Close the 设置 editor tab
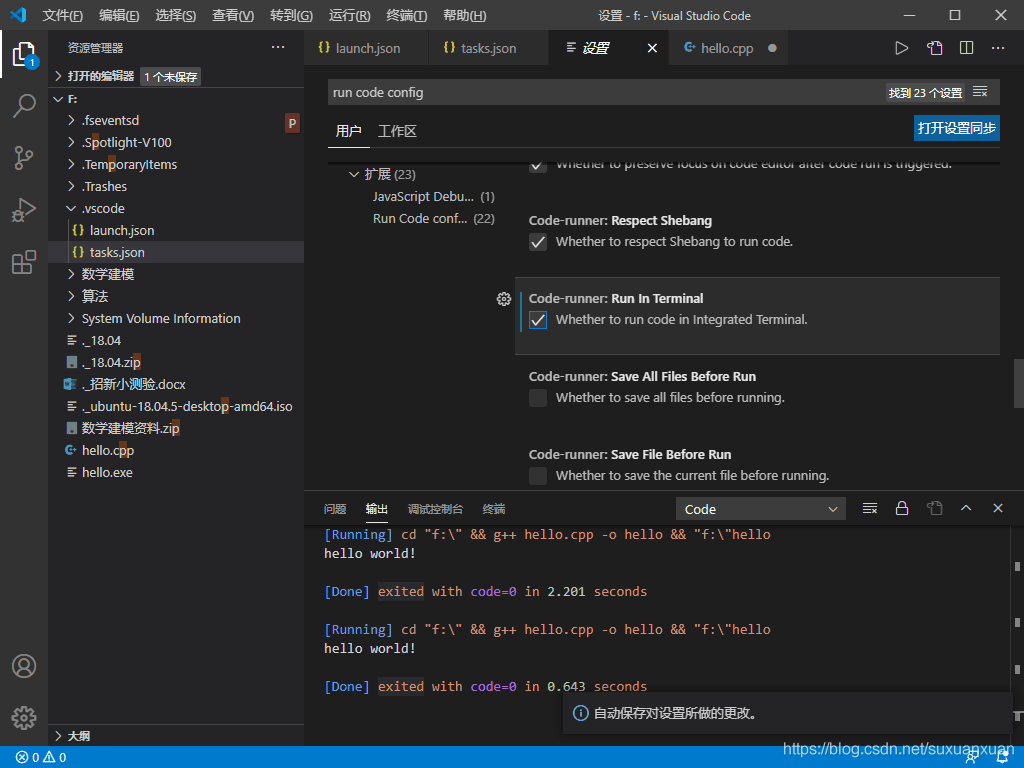 pyautogui.click(x=652, y=48)
